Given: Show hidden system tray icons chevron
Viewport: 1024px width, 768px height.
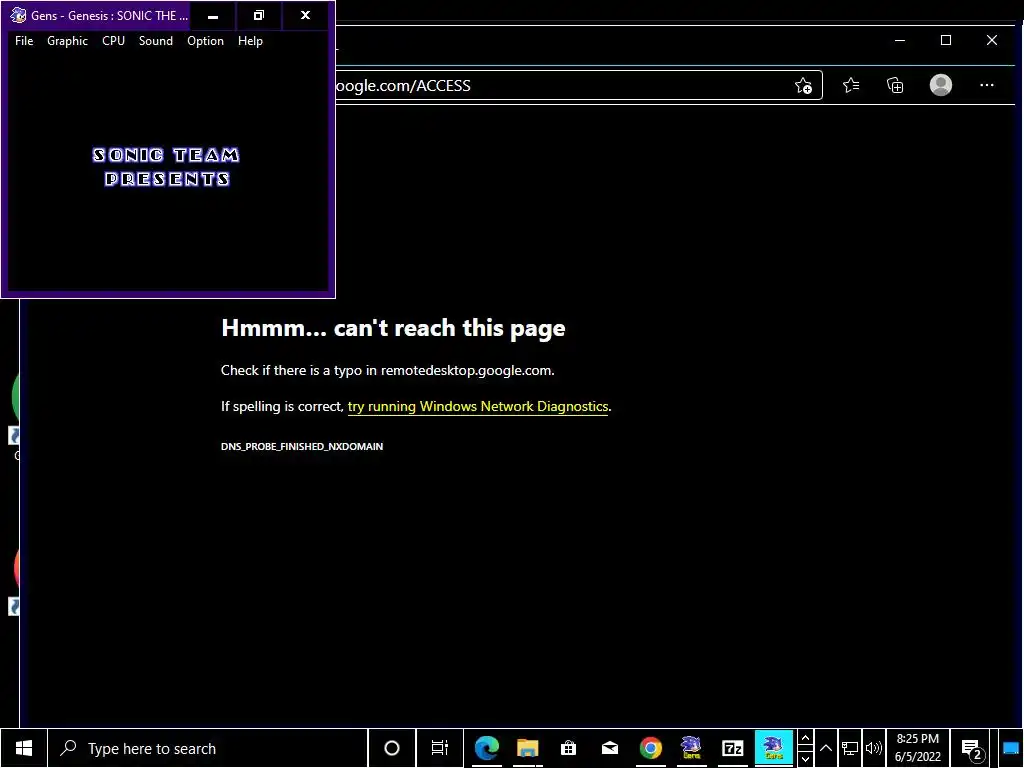Looking at the screenshot, I should [825, 748].
